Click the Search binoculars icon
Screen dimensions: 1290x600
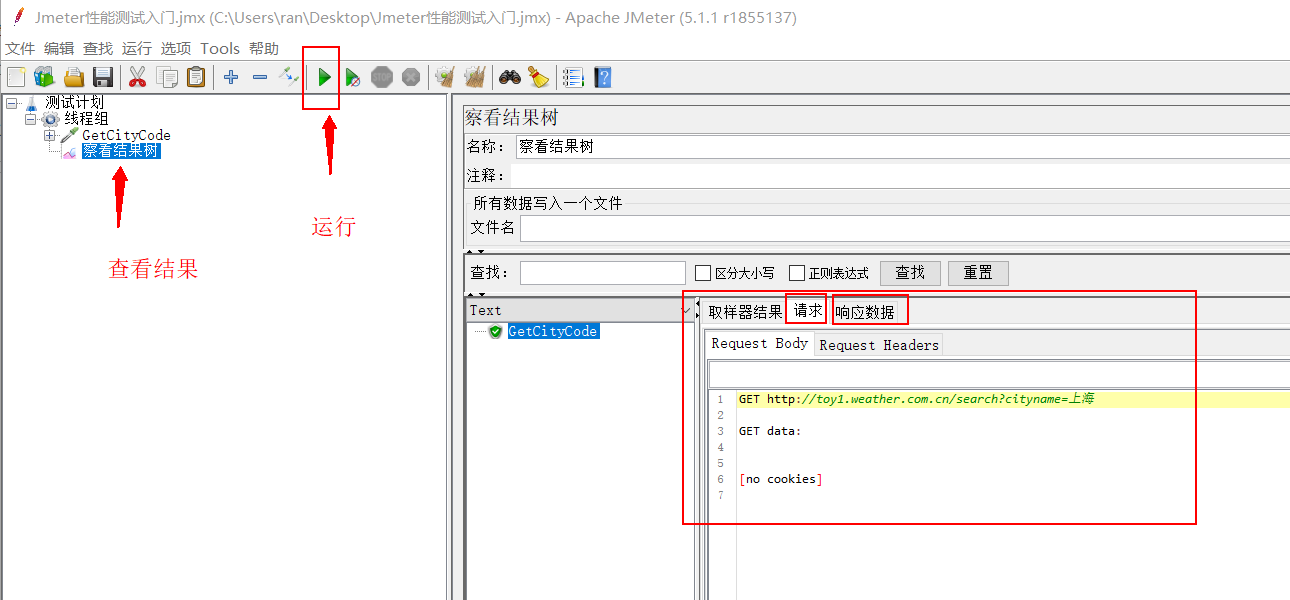pyautogui.click(x=510, y=77)
